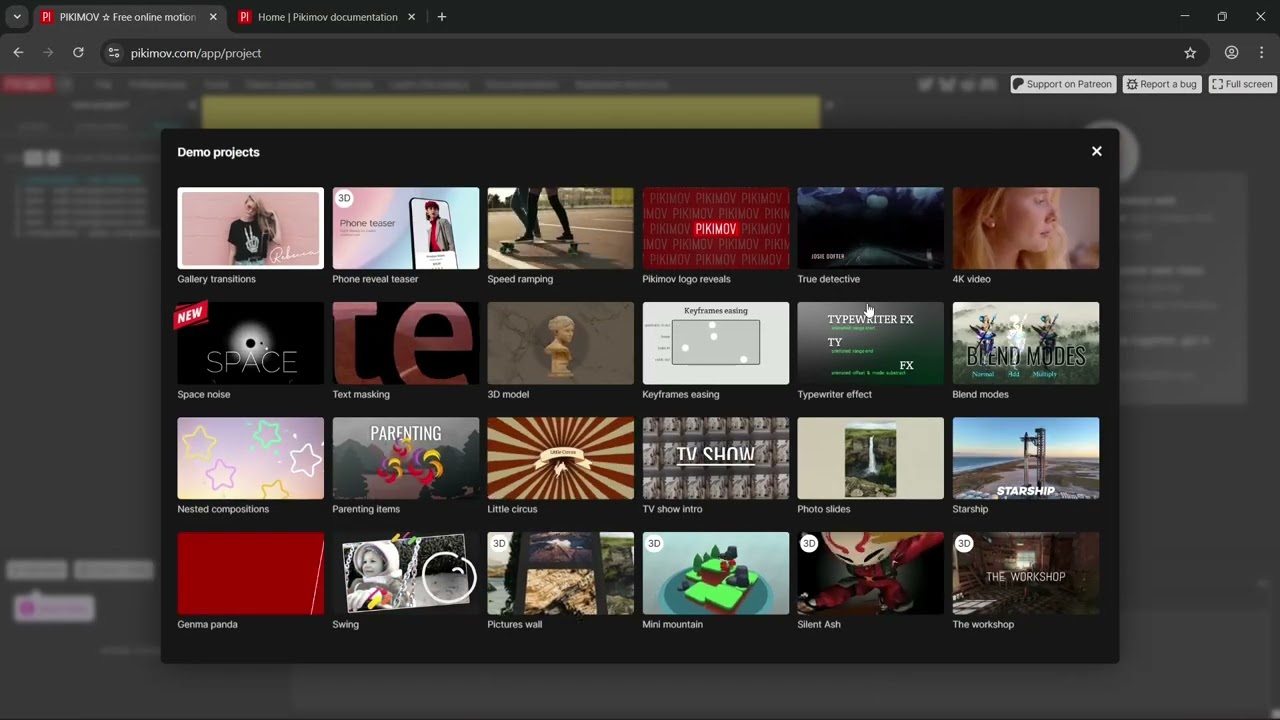Viewport: 1280px width, 720px height.
Task: Click Support on Patreon button
Action: coord(1062,84)
